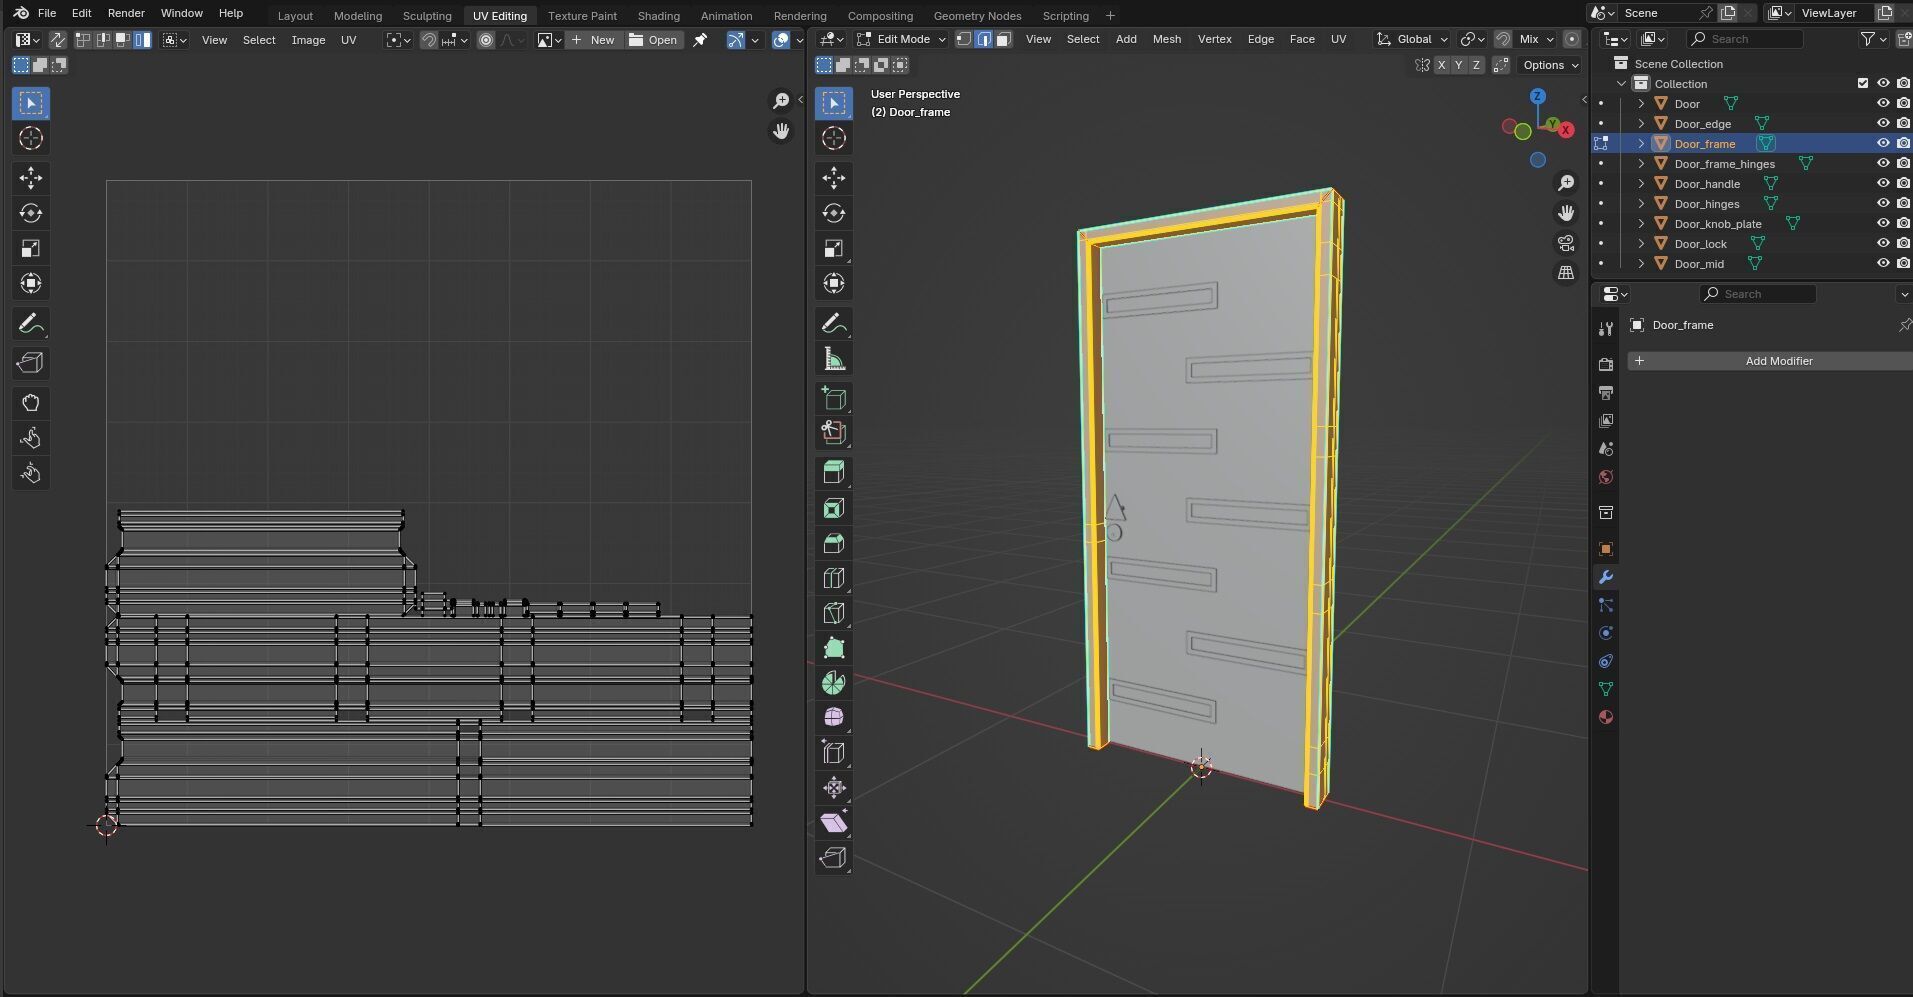Image resolution: width=1913 pixels, height=997 pixels.
Task: Select the Shrink/Fatten tool
Action: pyautogui.click(x=834, y=788)
